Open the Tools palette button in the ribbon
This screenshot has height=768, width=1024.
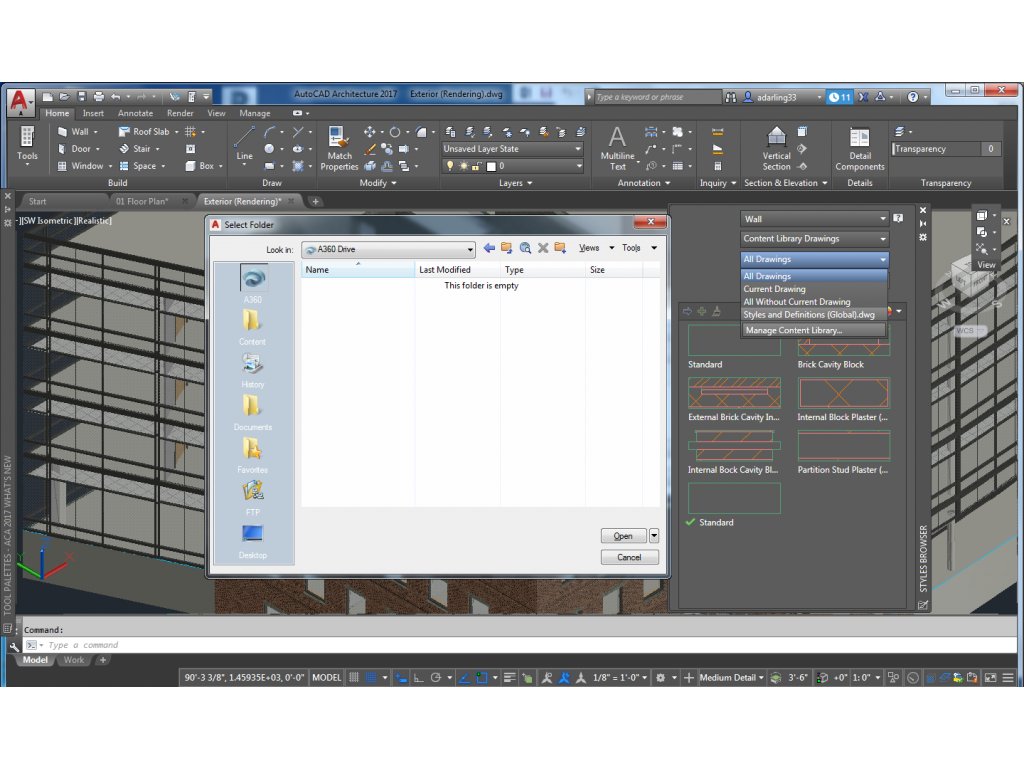(27, 145)
